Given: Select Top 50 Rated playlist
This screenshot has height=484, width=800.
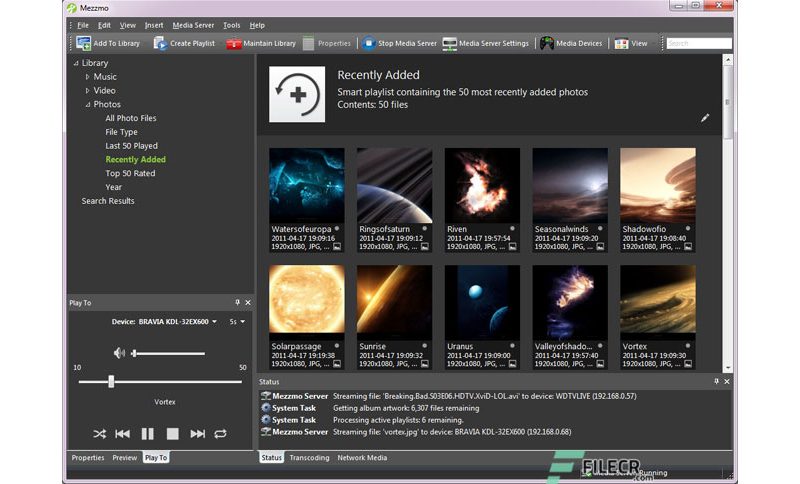Looking at the screenshot, I should coord(130,173).
